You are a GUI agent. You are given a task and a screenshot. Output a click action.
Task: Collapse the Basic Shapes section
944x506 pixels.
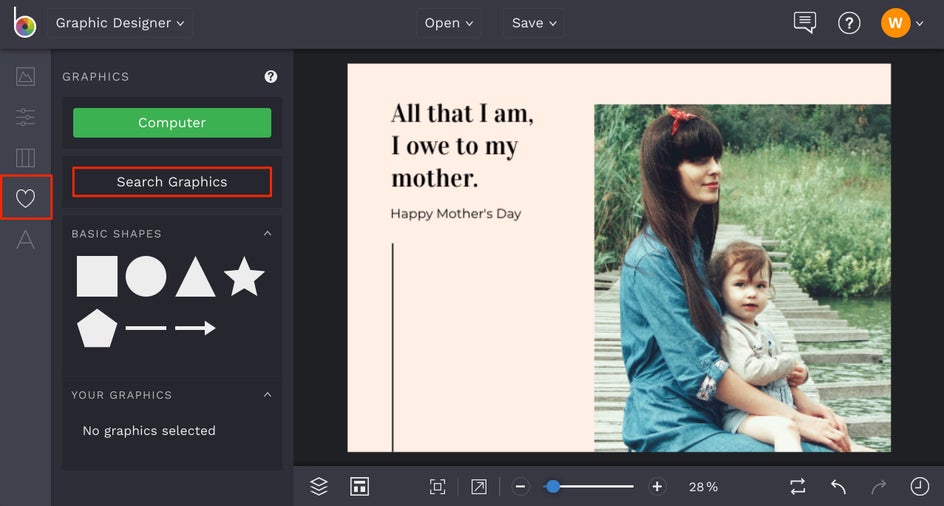click(x=268, y=233)
